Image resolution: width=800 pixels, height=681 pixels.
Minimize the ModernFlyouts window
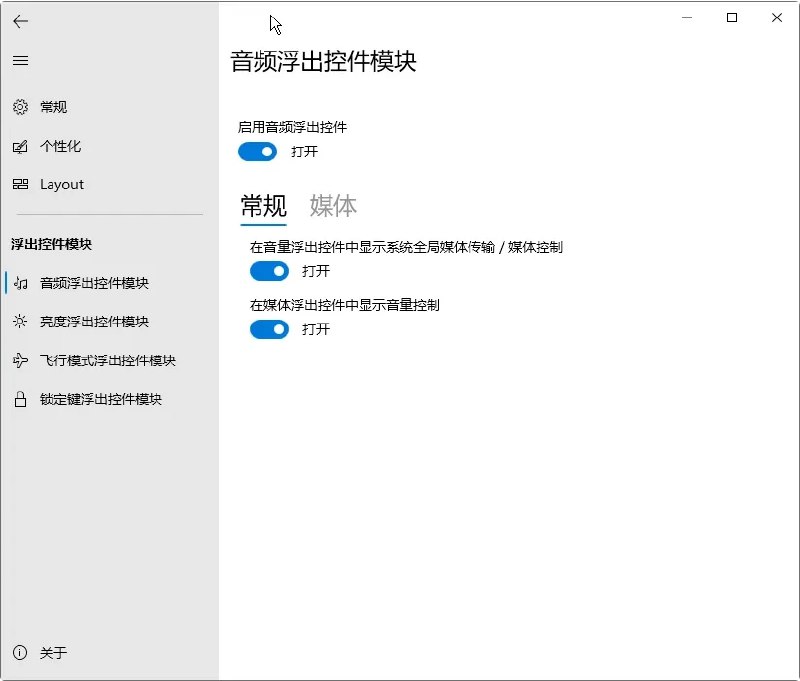687,18
